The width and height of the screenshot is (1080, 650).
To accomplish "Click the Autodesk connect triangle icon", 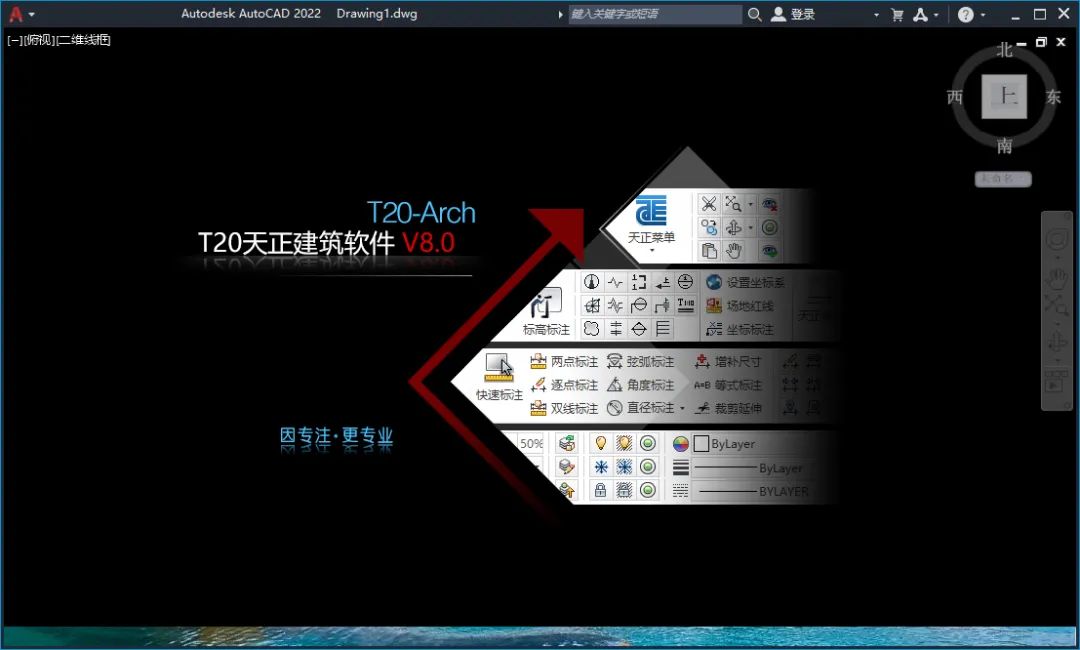I will tap(920, 14).
